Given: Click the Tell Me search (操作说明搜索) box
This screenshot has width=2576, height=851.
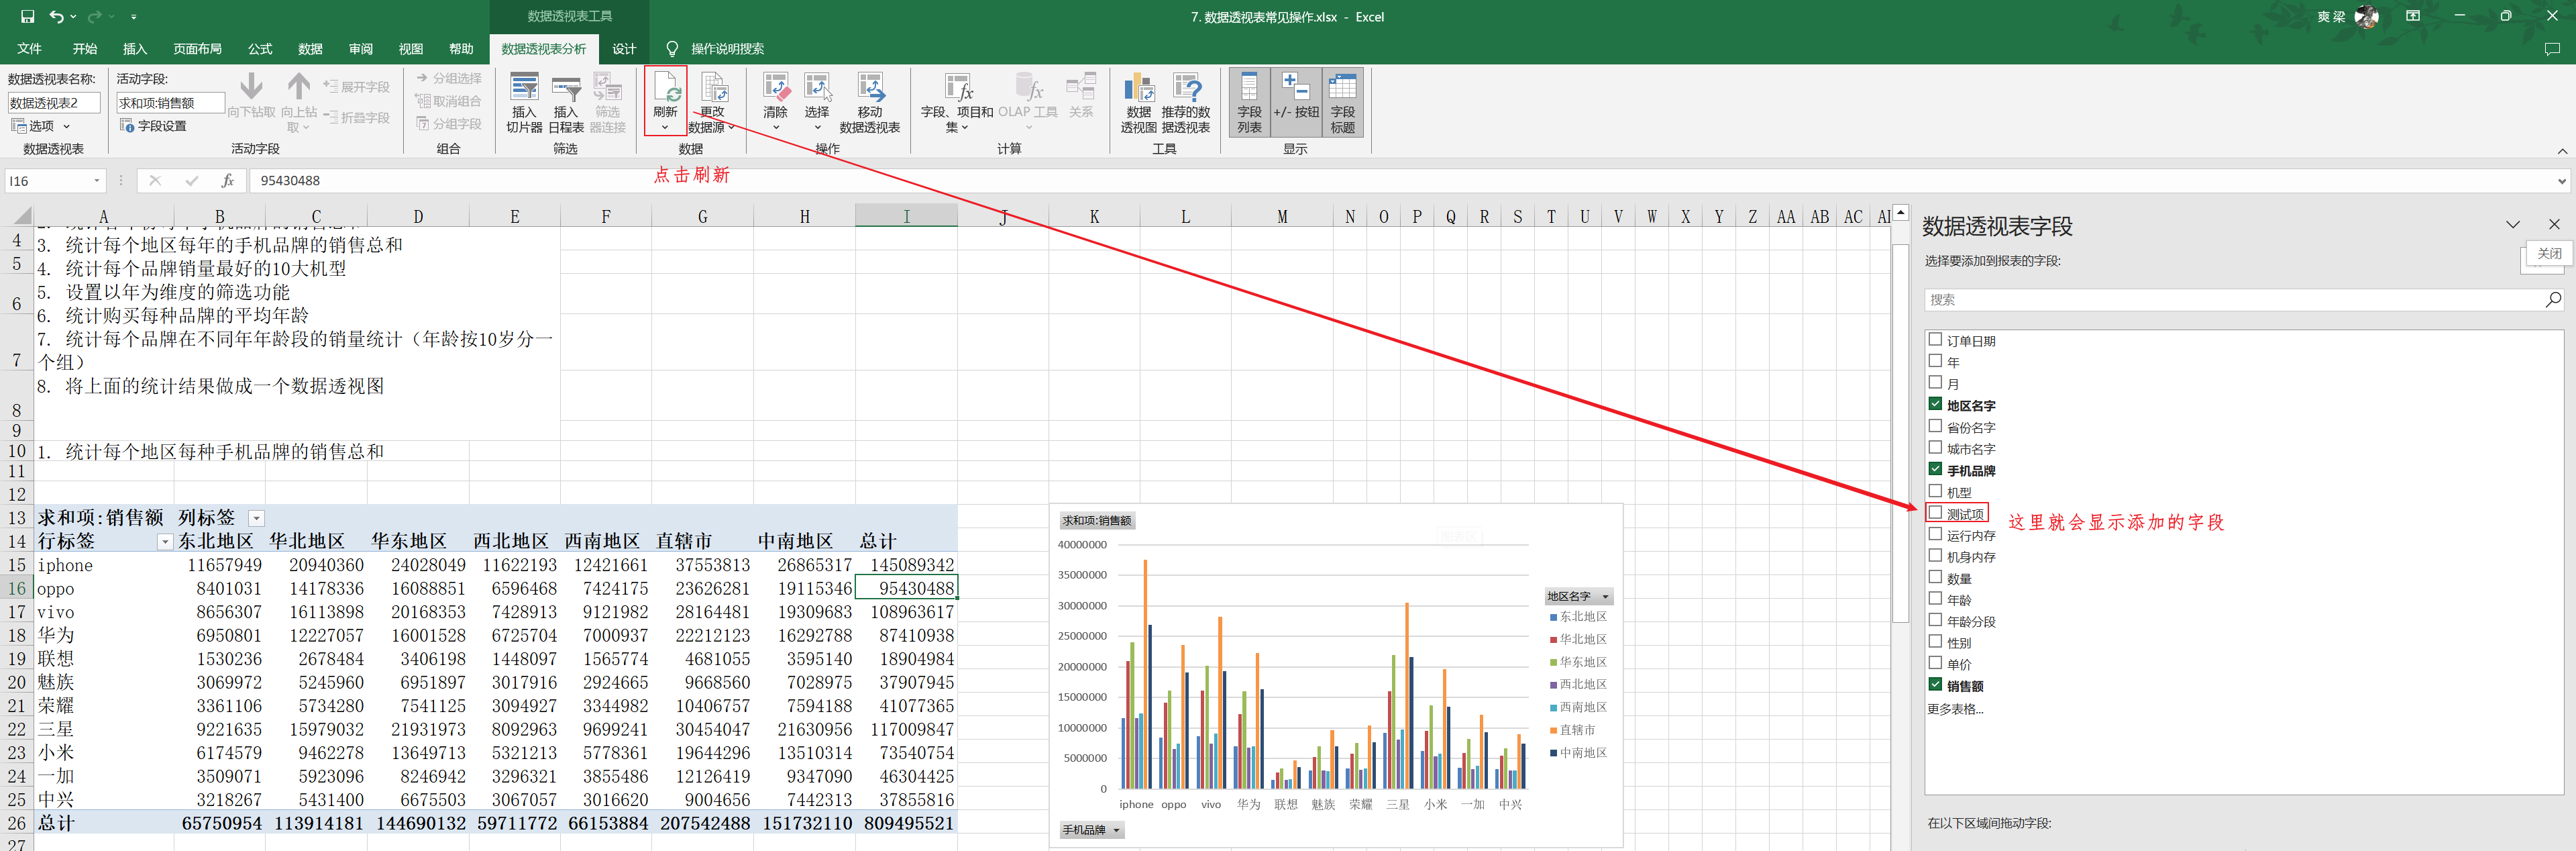Looking at the screenshot, I should (x=716, y=49).
